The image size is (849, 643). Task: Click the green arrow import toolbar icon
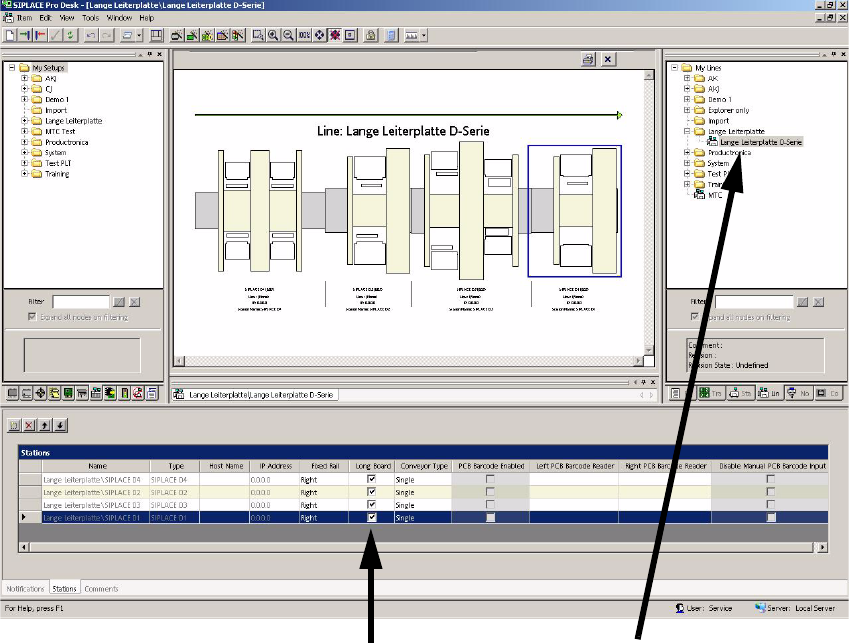point(25,36)
